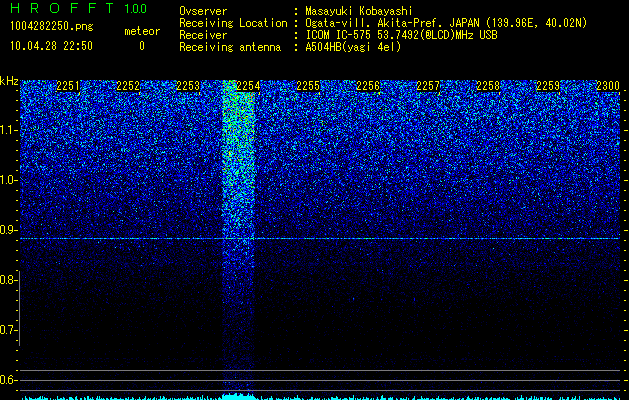Click the 1.1 frequency axis label
This screenshot has height=400, width=629.
(9, 130)
